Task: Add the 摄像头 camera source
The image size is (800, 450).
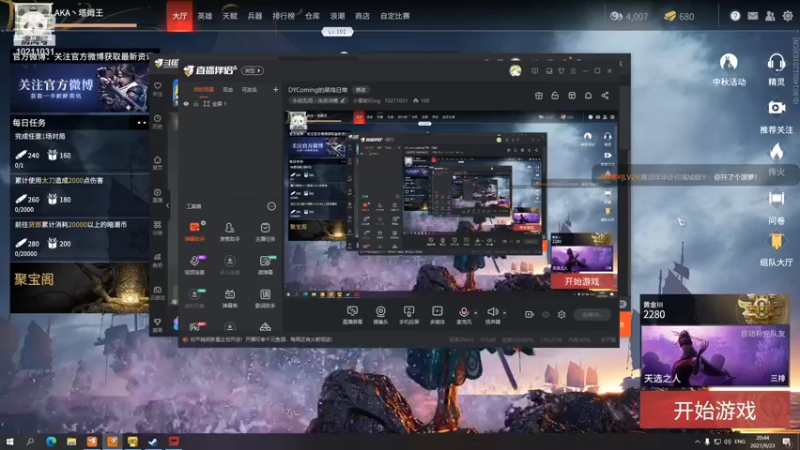Action: 381,315
